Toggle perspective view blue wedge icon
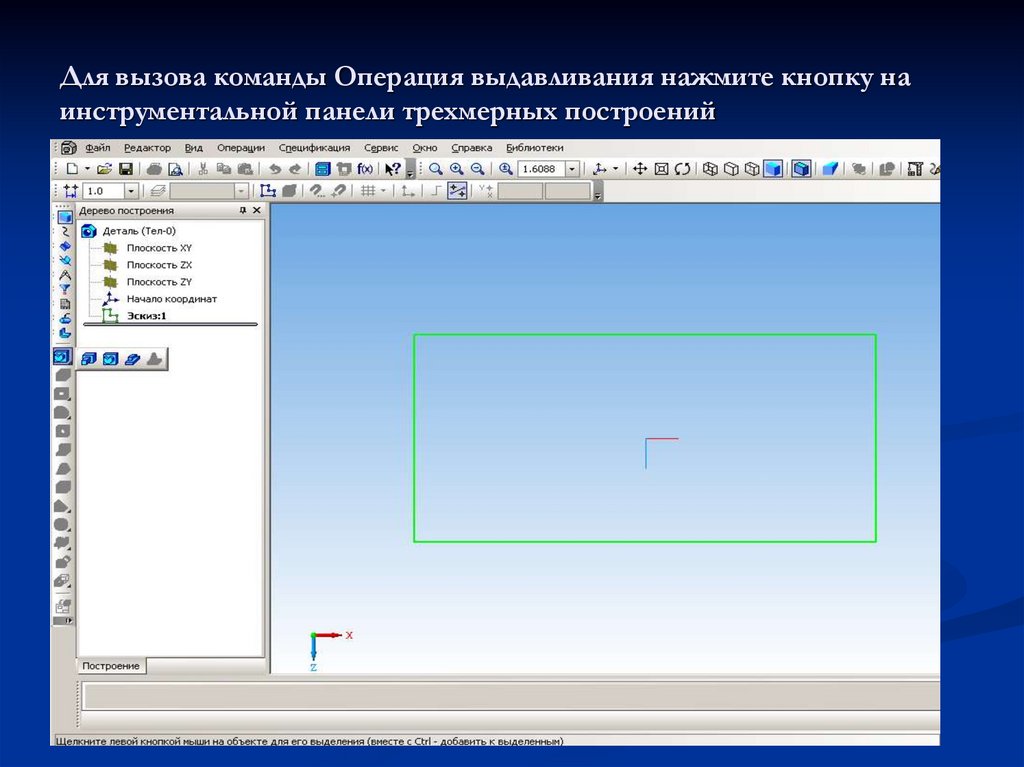 click(830, 169)
